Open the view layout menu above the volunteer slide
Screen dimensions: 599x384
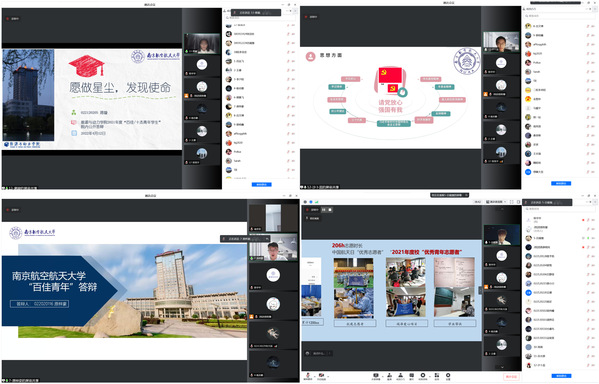[x=496, y=202]
